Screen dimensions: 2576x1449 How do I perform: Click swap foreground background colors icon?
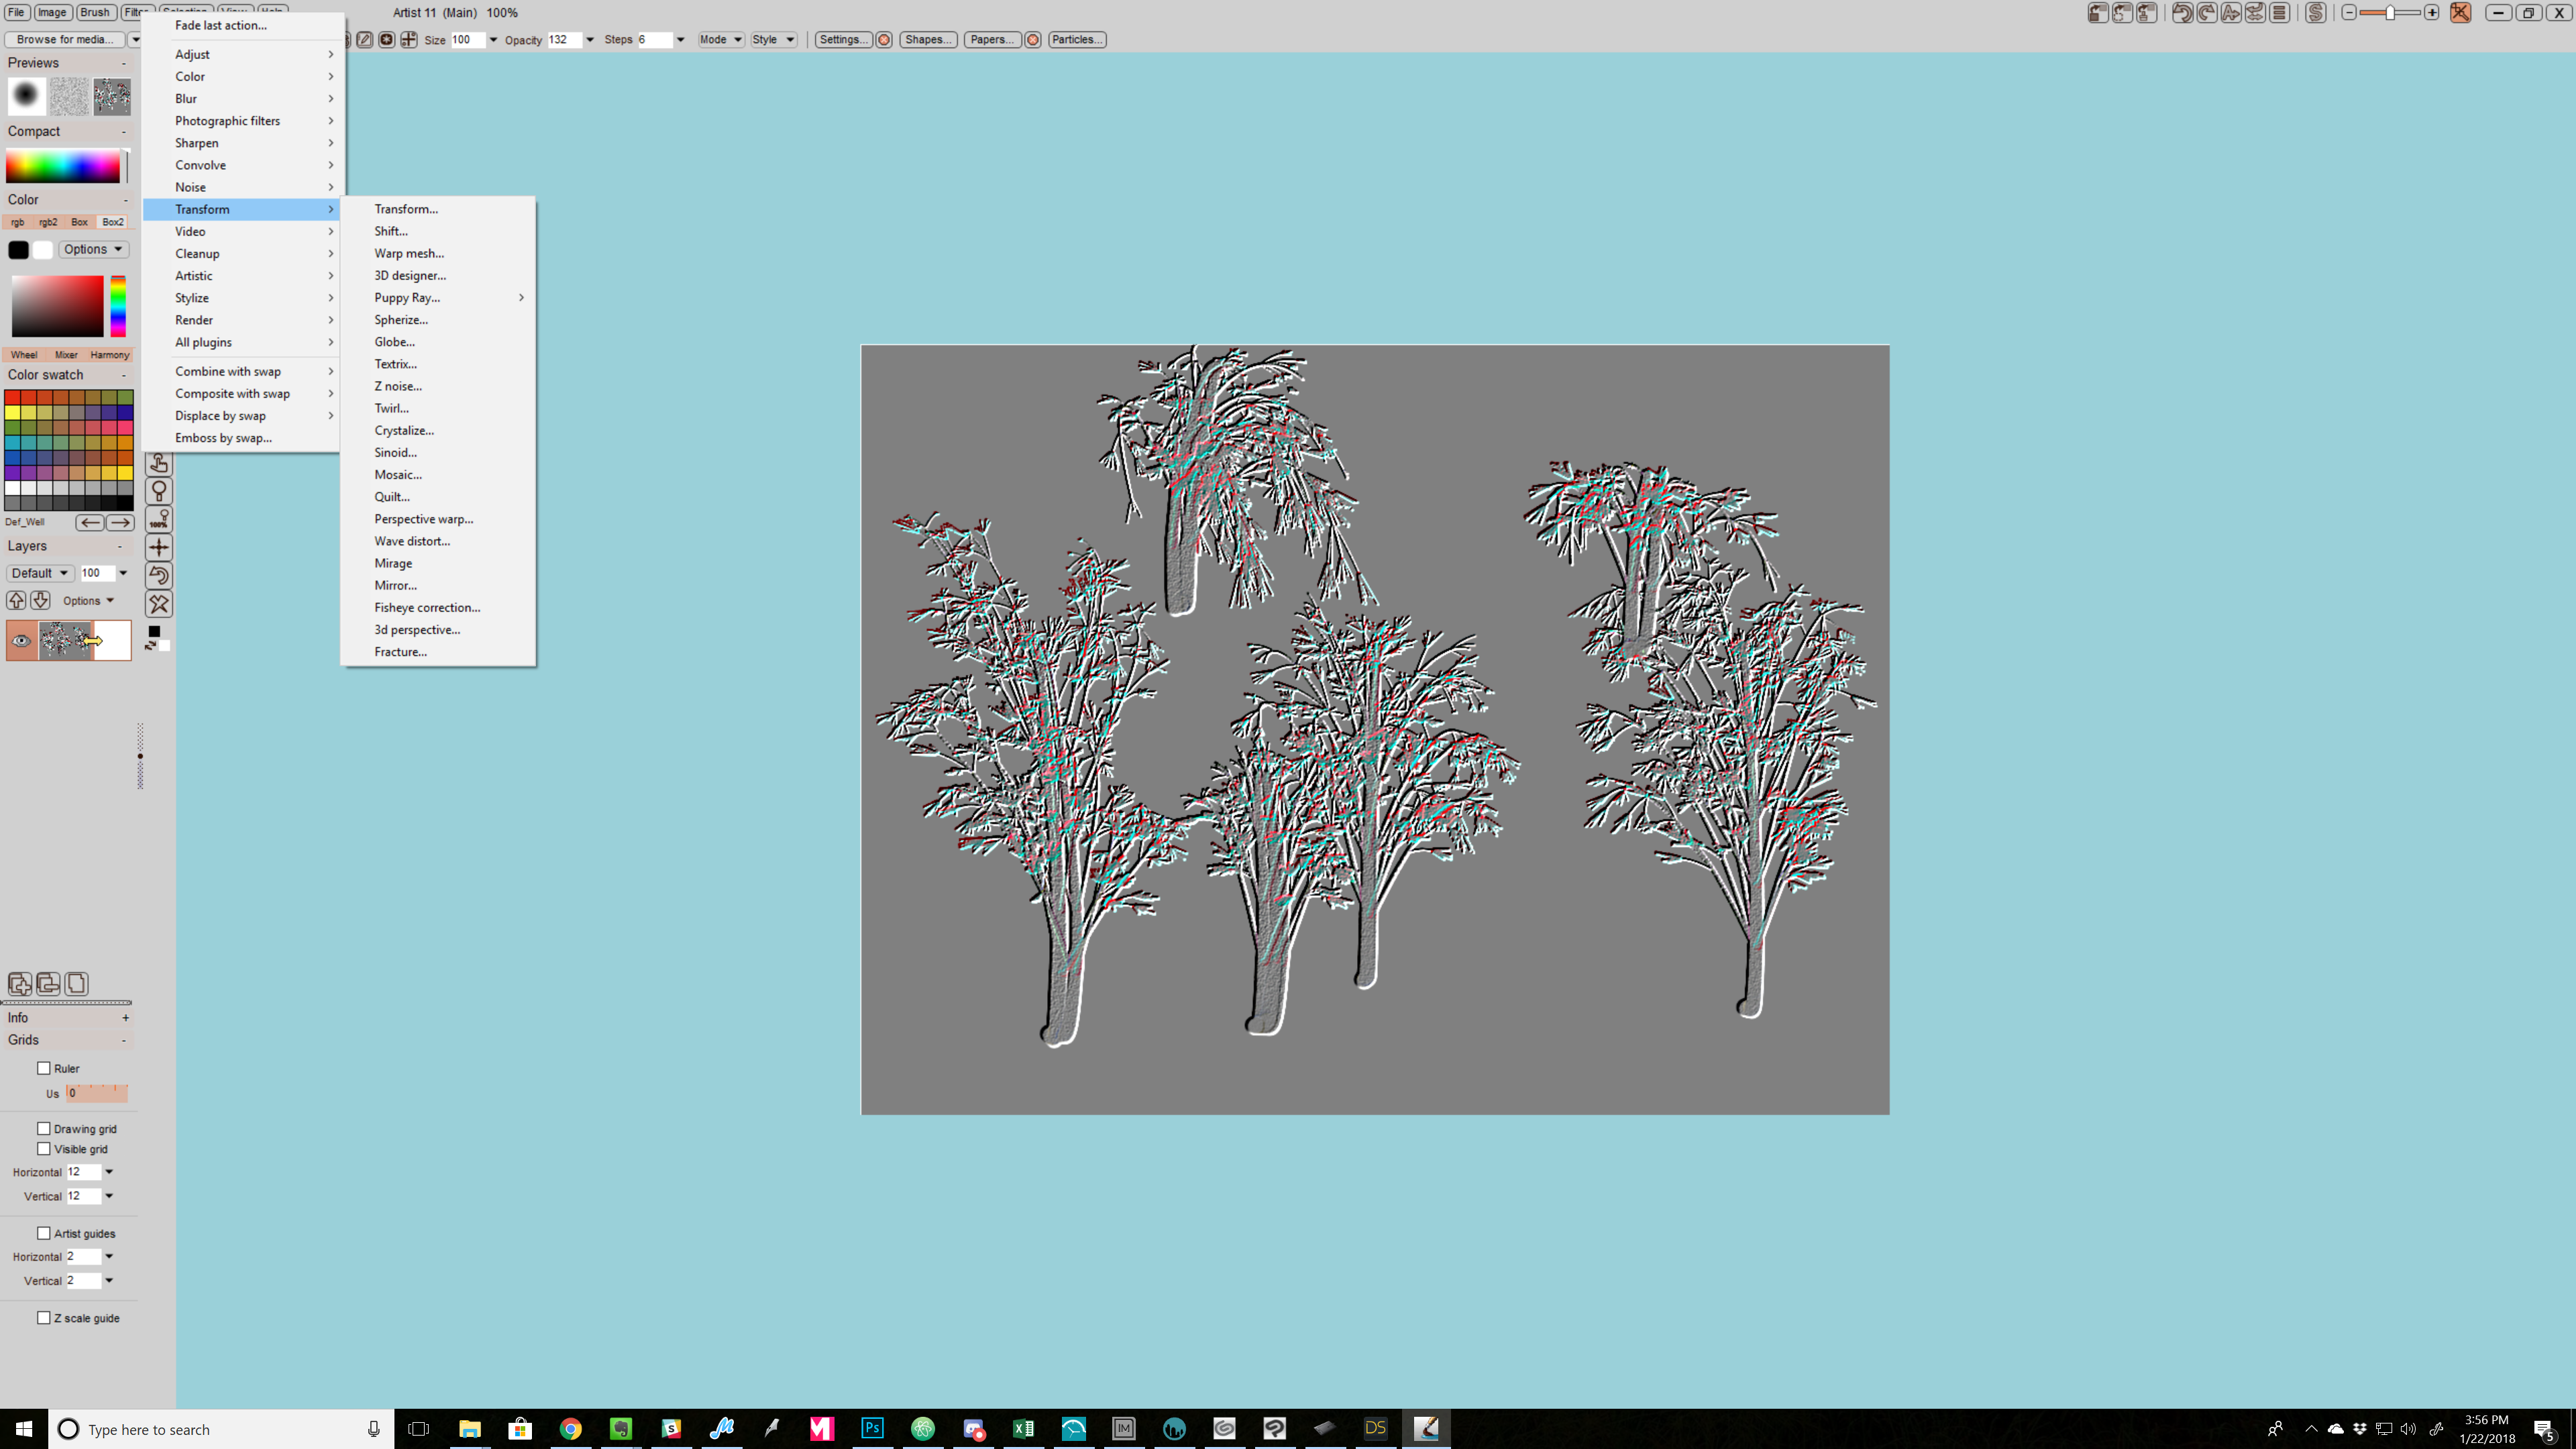click(x=150, y=646)
